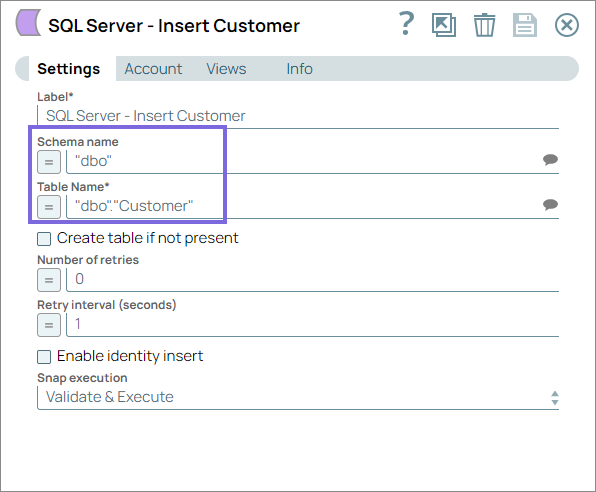
Task: Delete snap using the trash icon
Action: (484, 25)
